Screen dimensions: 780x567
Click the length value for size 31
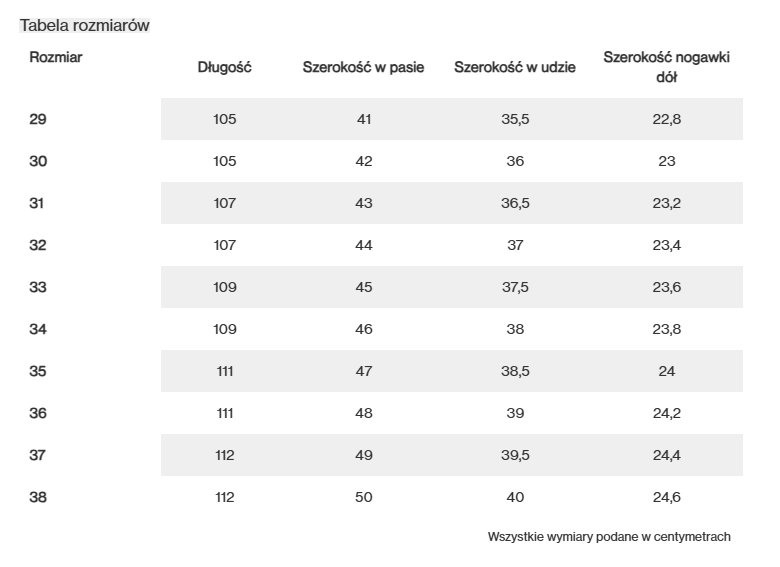(225, 203)
